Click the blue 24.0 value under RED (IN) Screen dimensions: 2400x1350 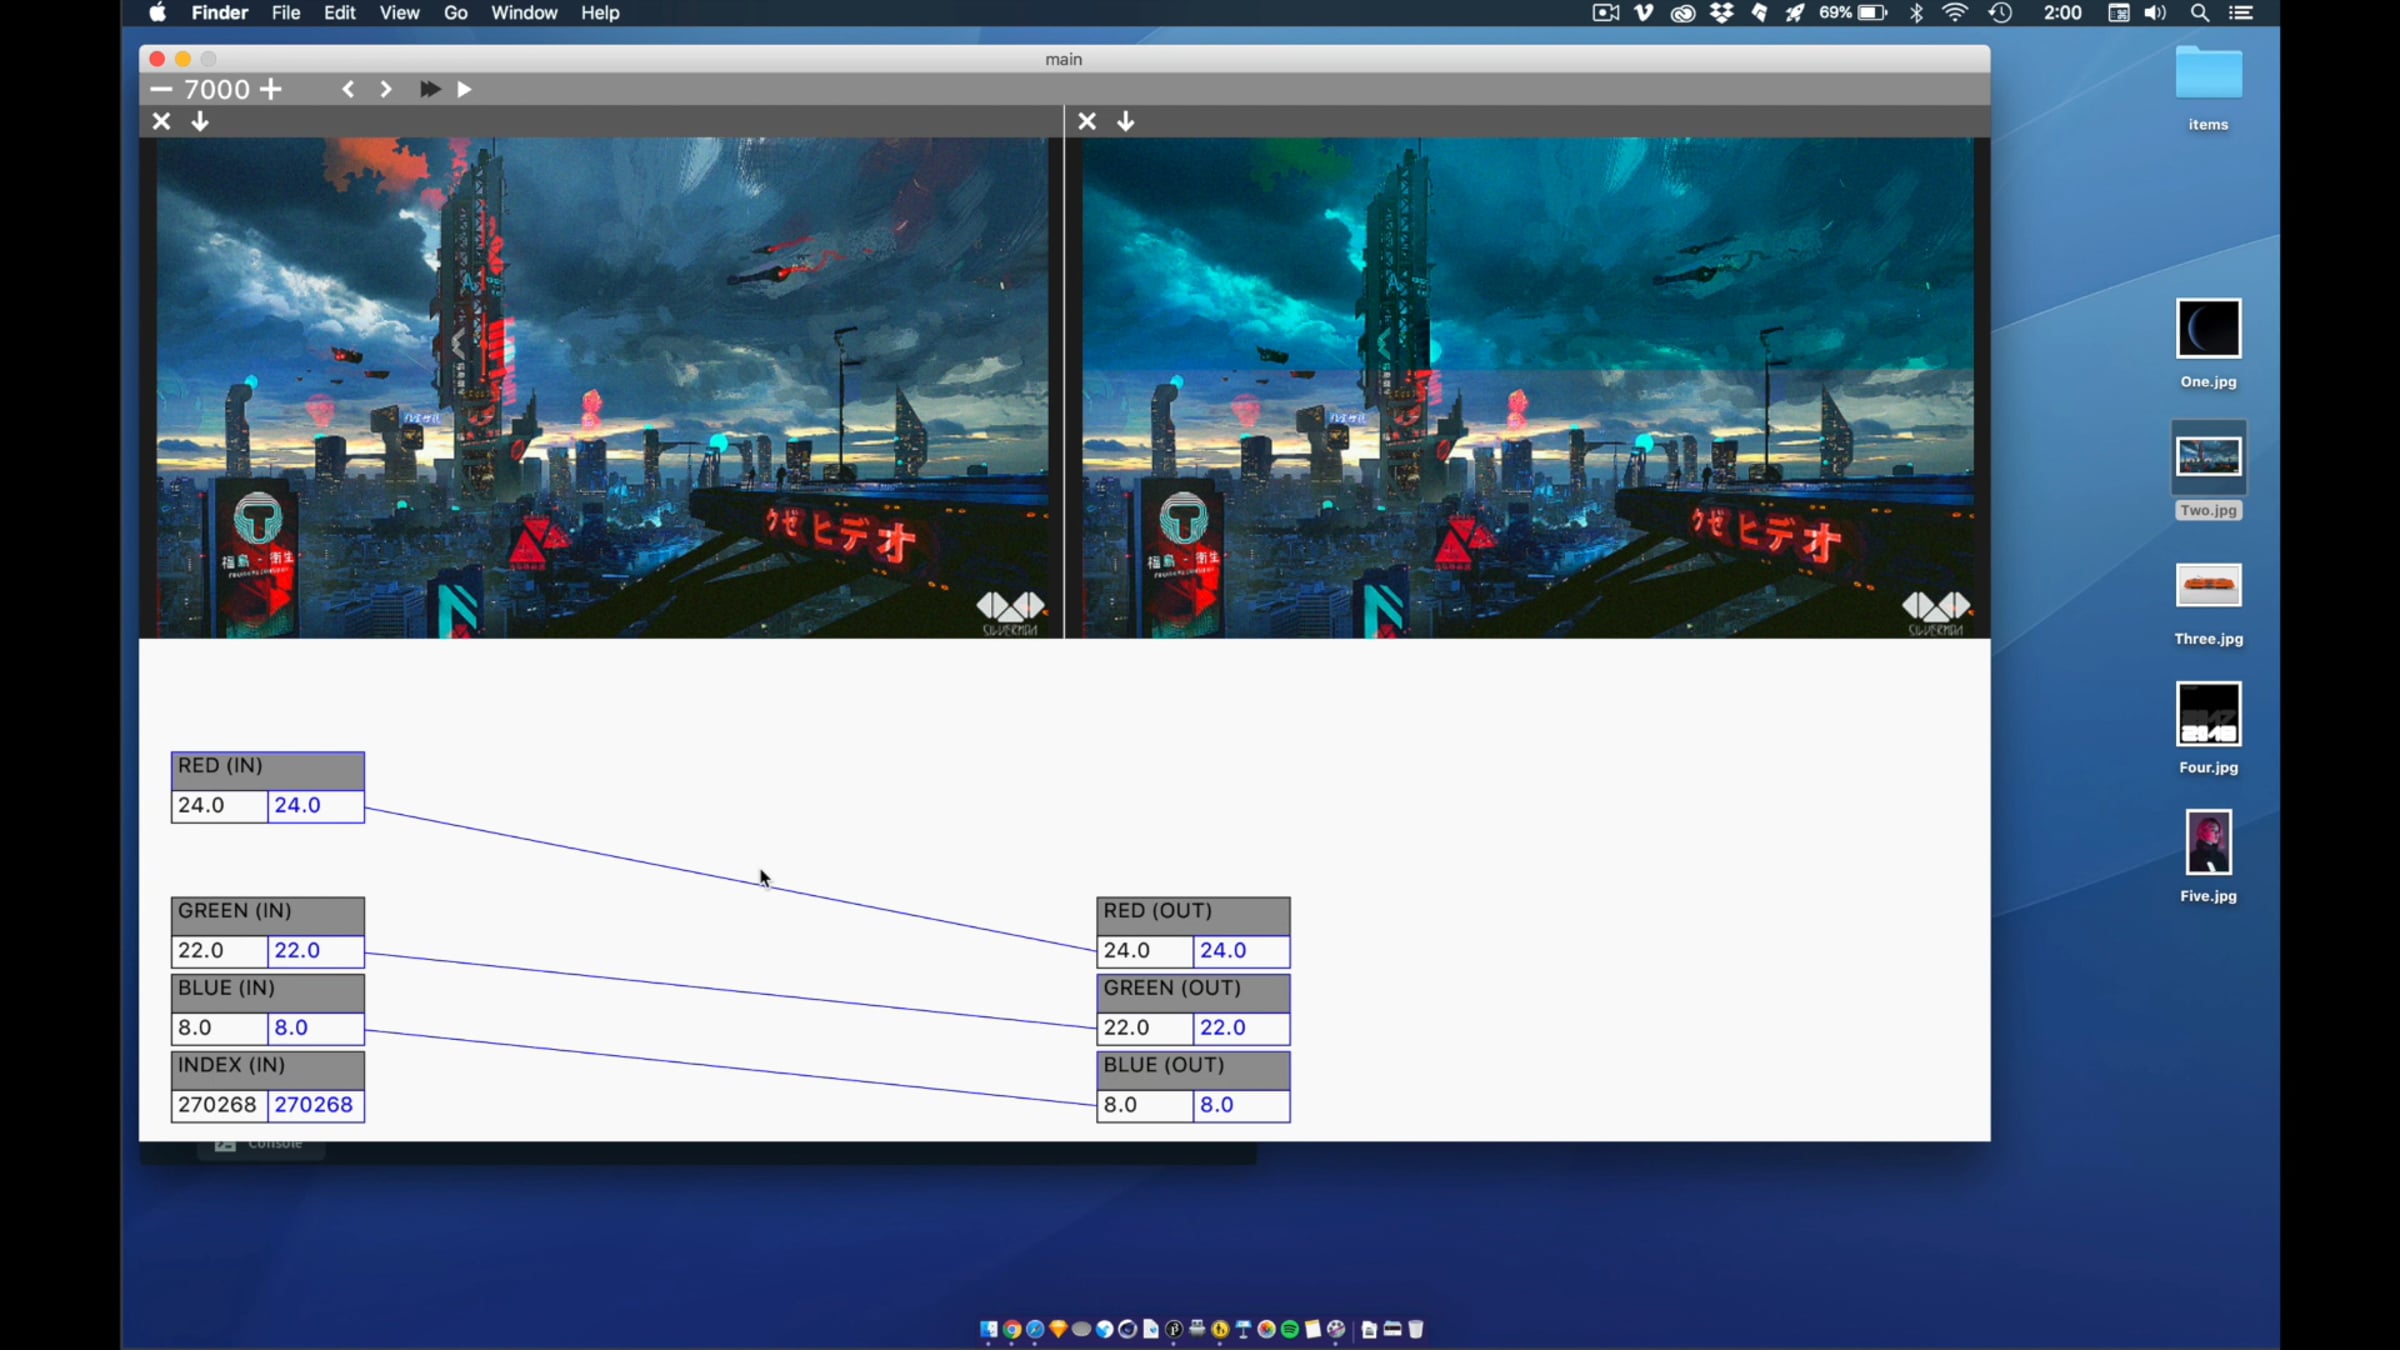tap(316, 806)
